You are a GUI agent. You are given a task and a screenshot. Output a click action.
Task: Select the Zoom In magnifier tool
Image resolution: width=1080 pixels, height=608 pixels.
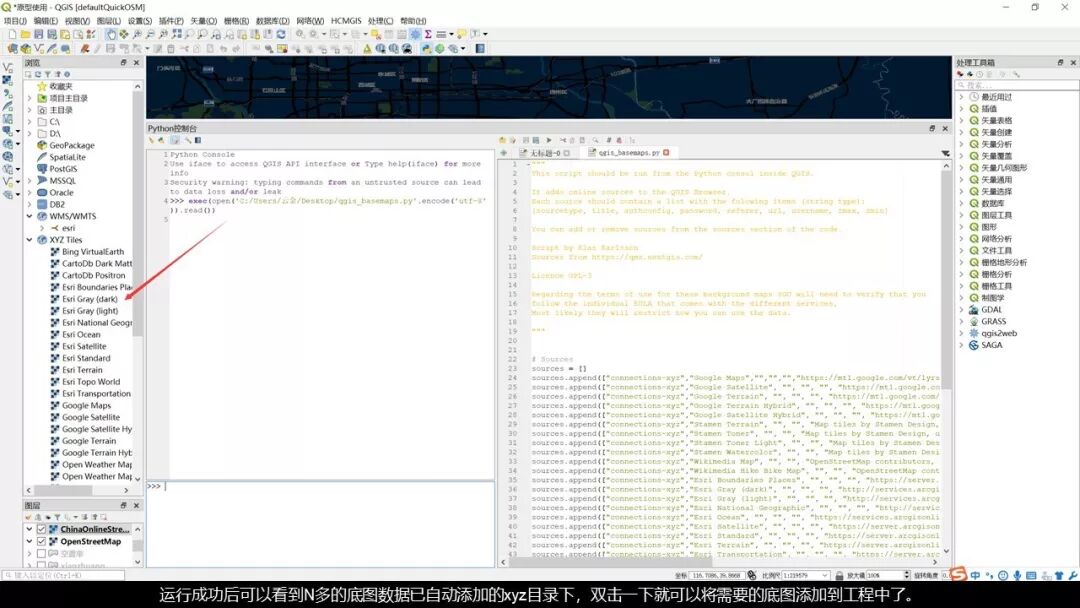click(137, 34)
